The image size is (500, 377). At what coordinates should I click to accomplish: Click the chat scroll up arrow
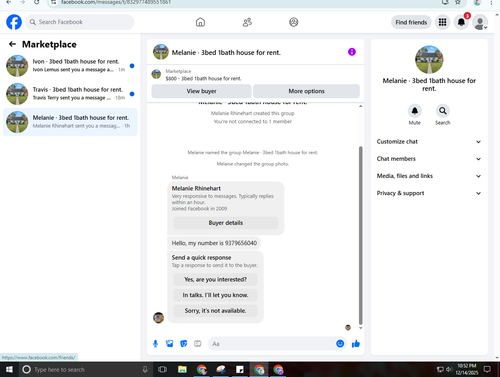point(360,106)
